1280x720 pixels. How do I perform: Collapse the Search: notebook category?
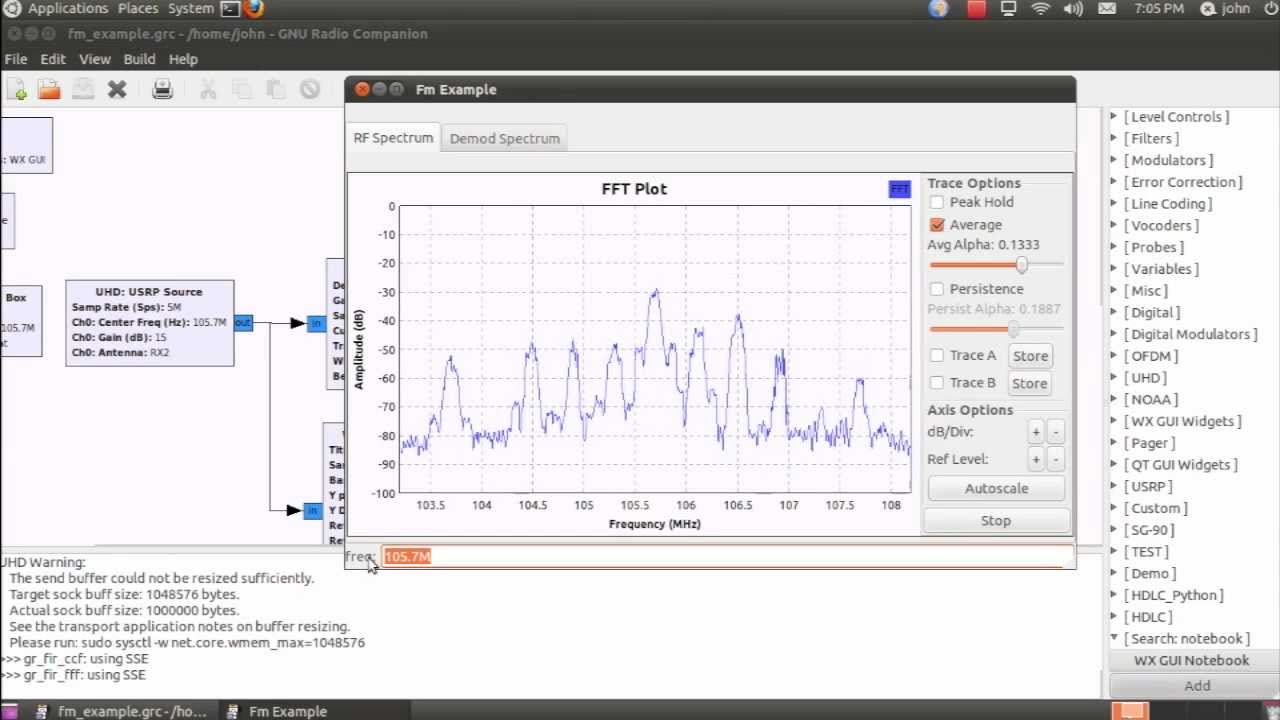[1114, 638]
